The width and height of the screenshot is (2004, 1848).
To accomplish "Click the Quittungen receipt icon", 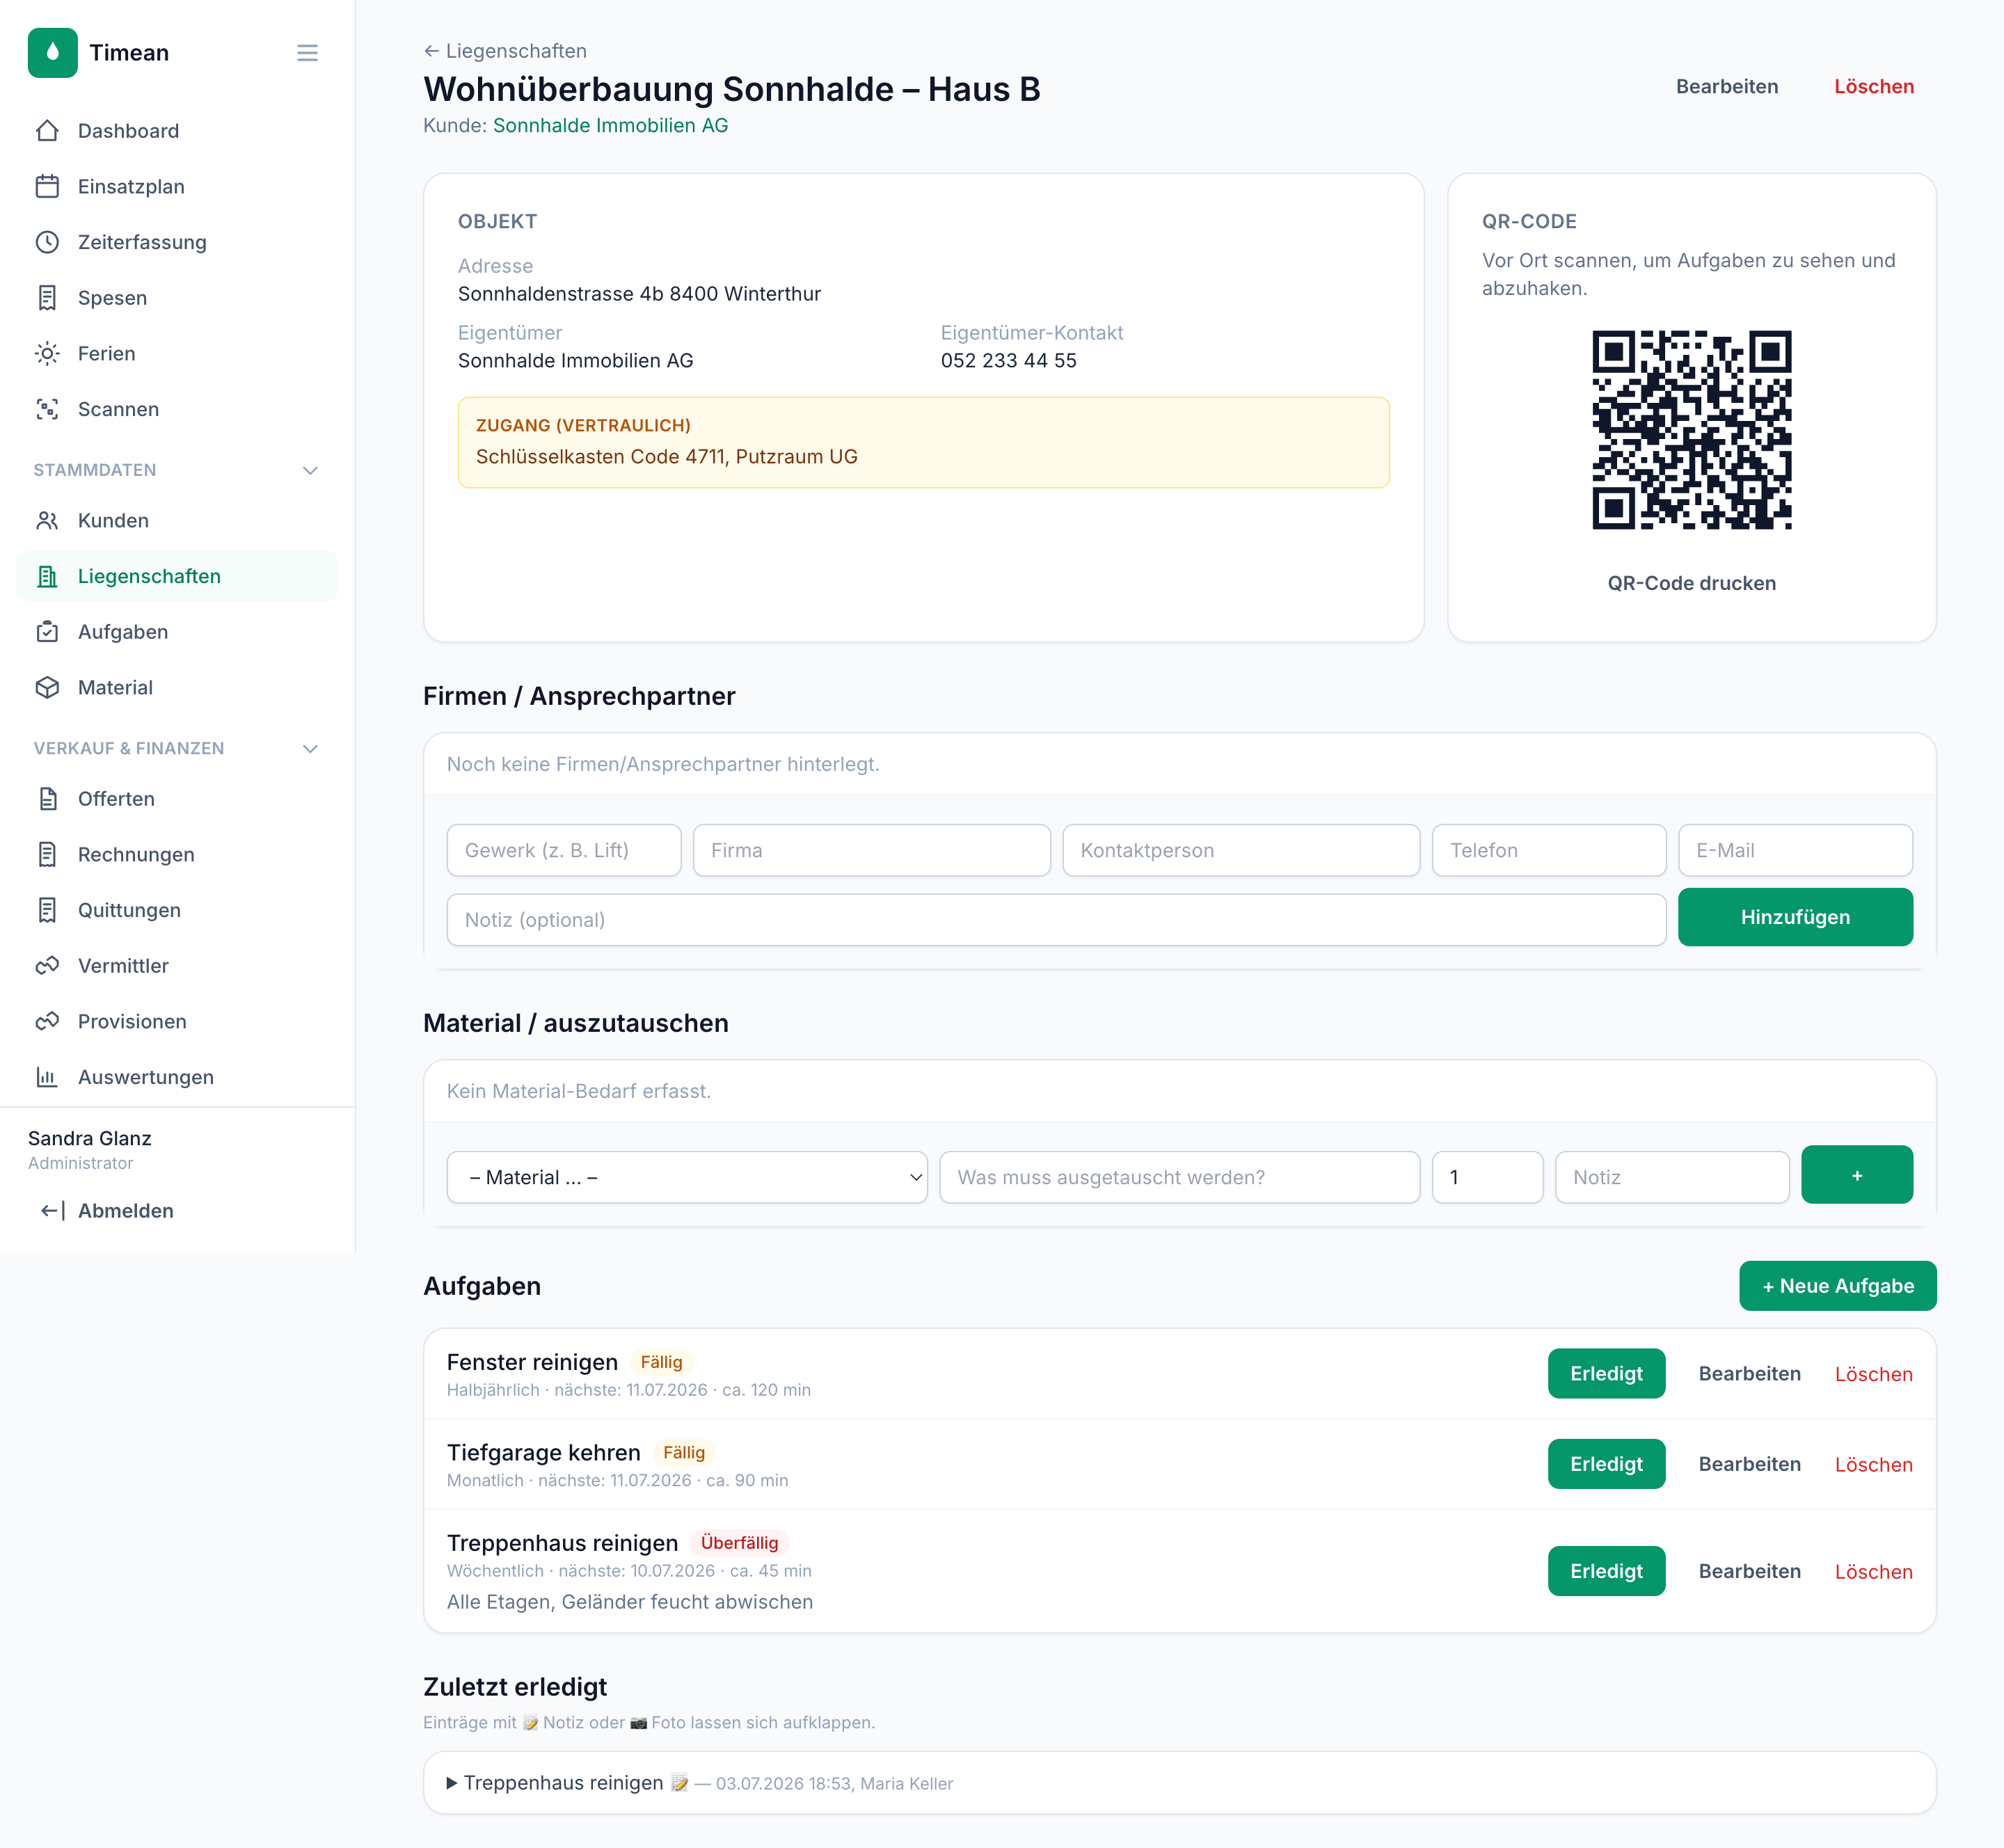I will [x=47, y=910].
